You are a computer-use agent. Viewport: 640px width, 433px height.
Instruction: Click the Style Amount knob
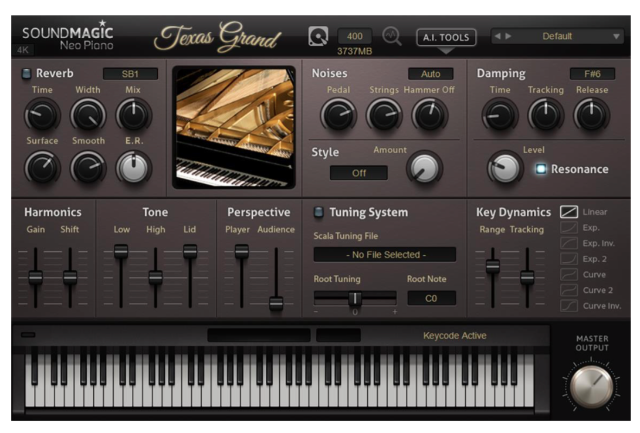(x=424, y=168)
